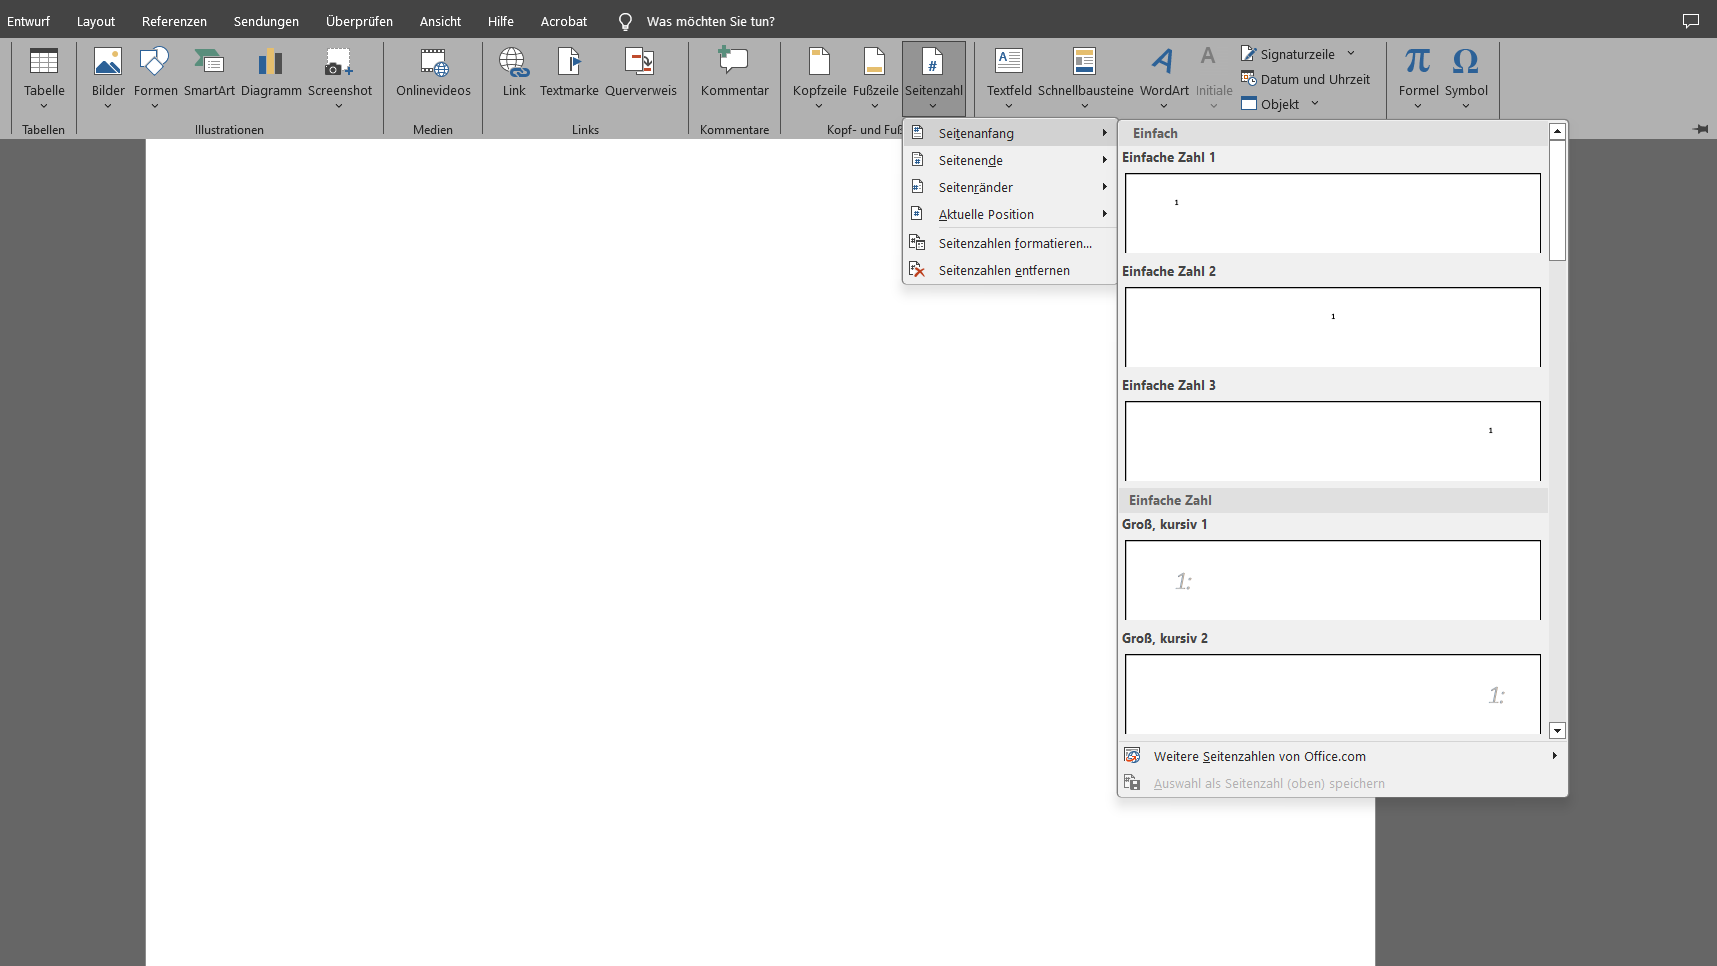Click Weitere Seitenzahlen von Office.com
This screenshot has height=966, width=1717.
coord(1259,756)
